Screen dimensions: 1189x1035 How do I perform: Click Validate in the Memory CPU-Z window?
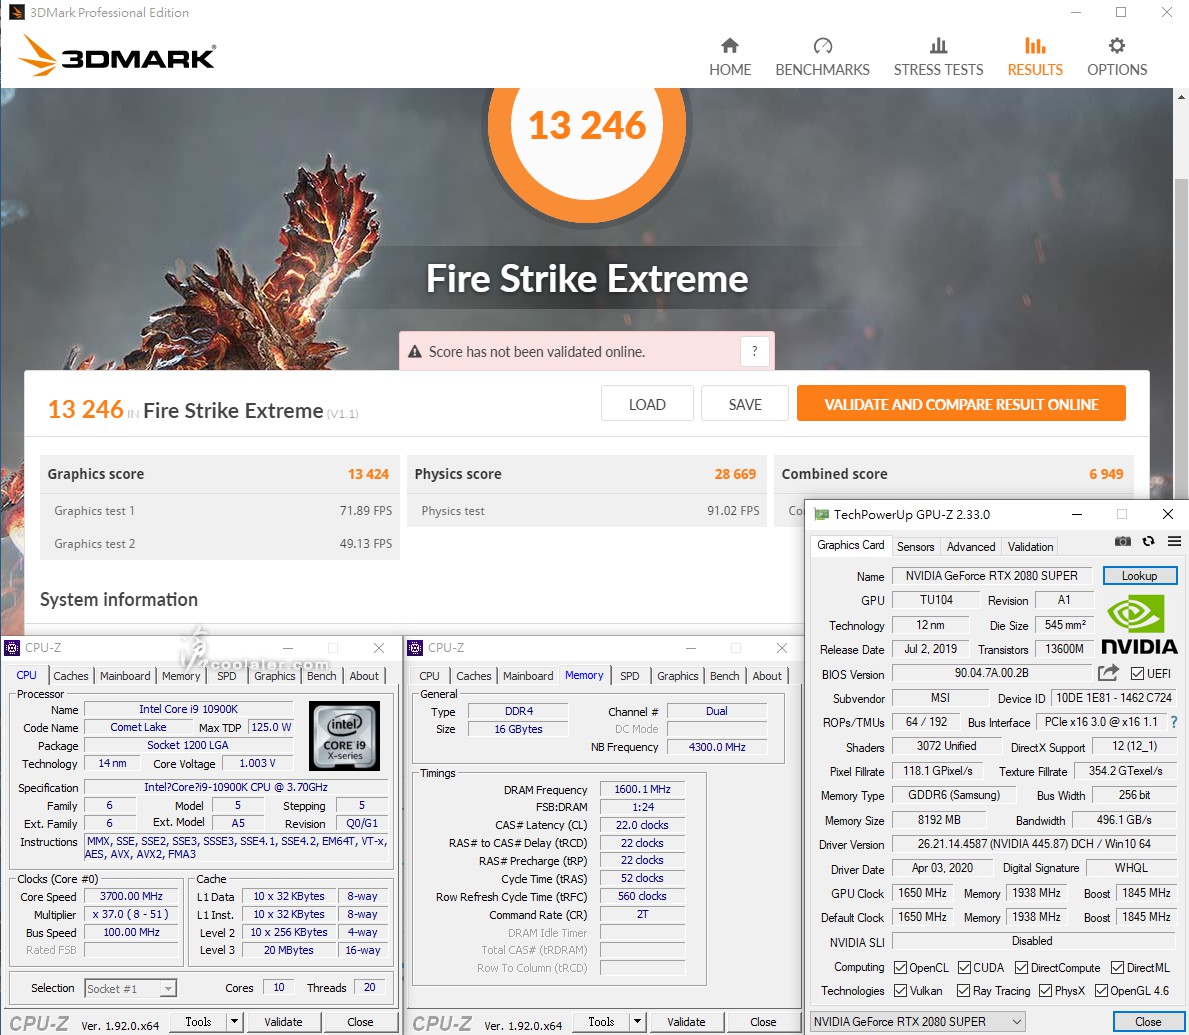pos(685,1021)
